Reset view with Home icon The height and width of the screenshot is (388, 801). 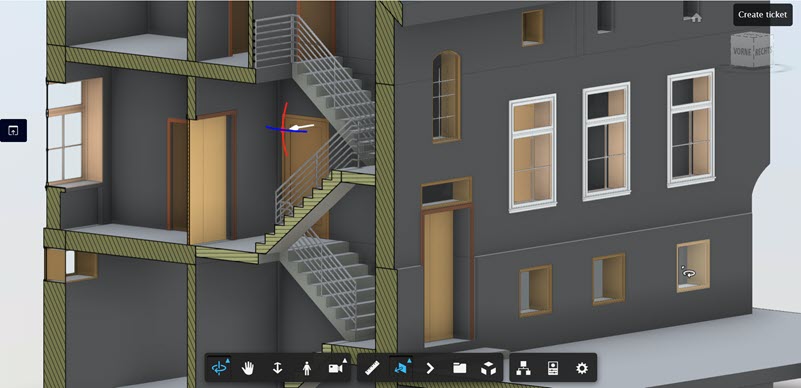coord(696,18)
